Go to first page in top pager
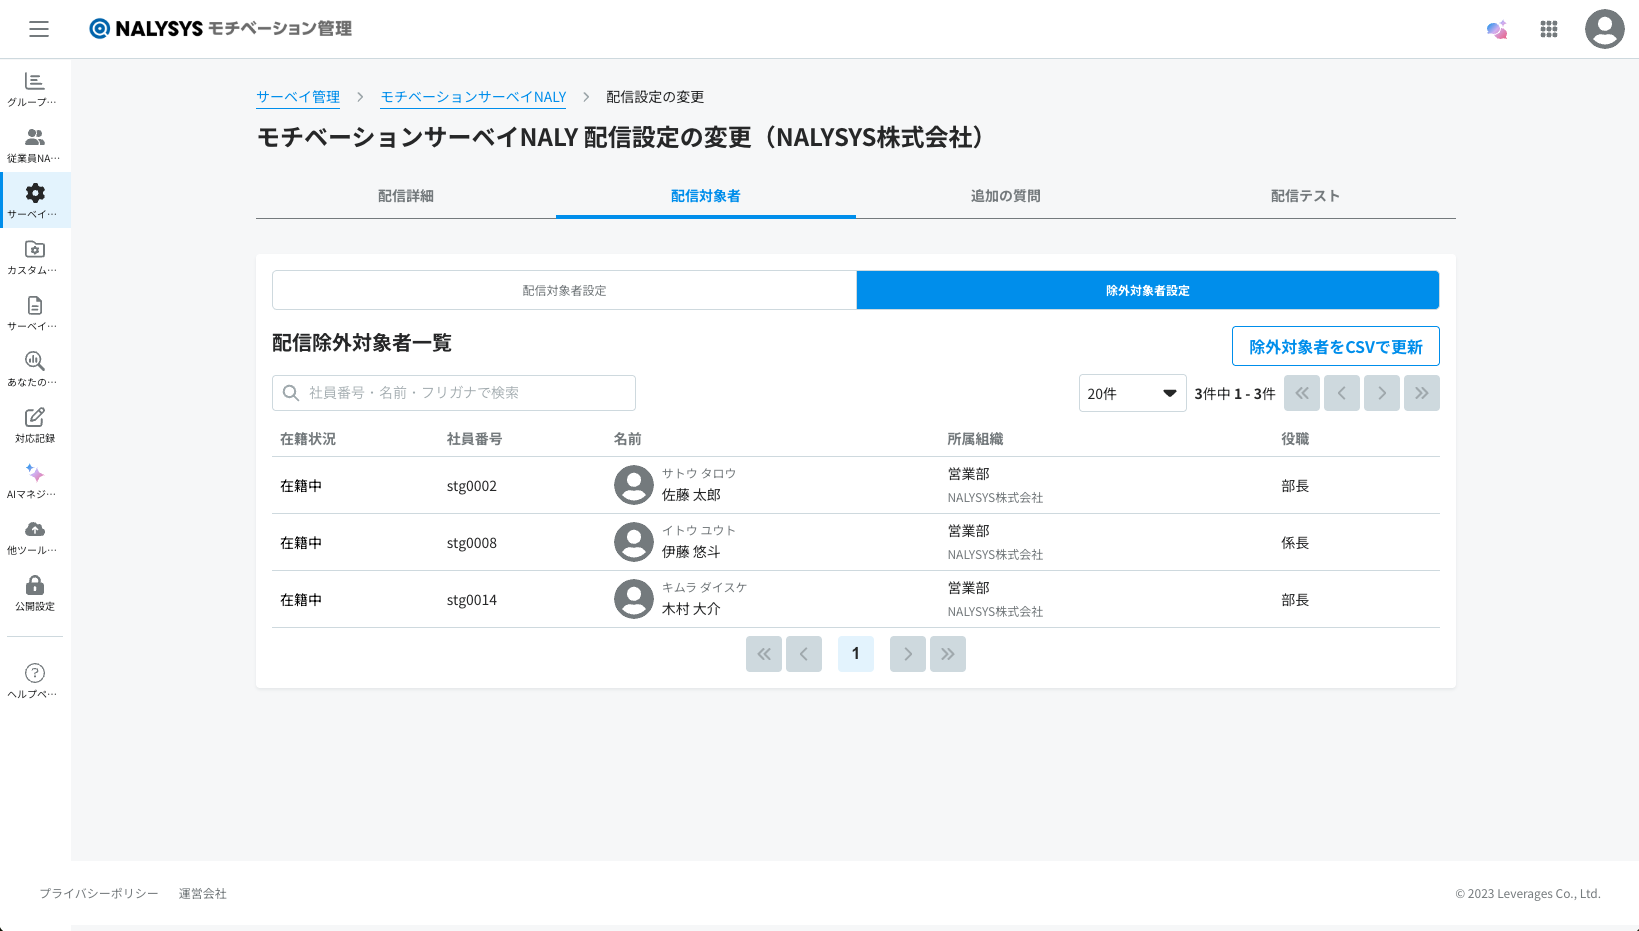This screenshot has width=1639, height=931. point(1302,393)
